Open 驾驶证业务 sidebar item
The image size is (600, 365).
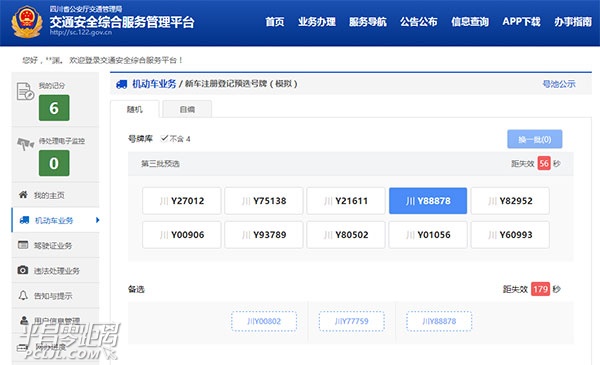pos(53,246)
